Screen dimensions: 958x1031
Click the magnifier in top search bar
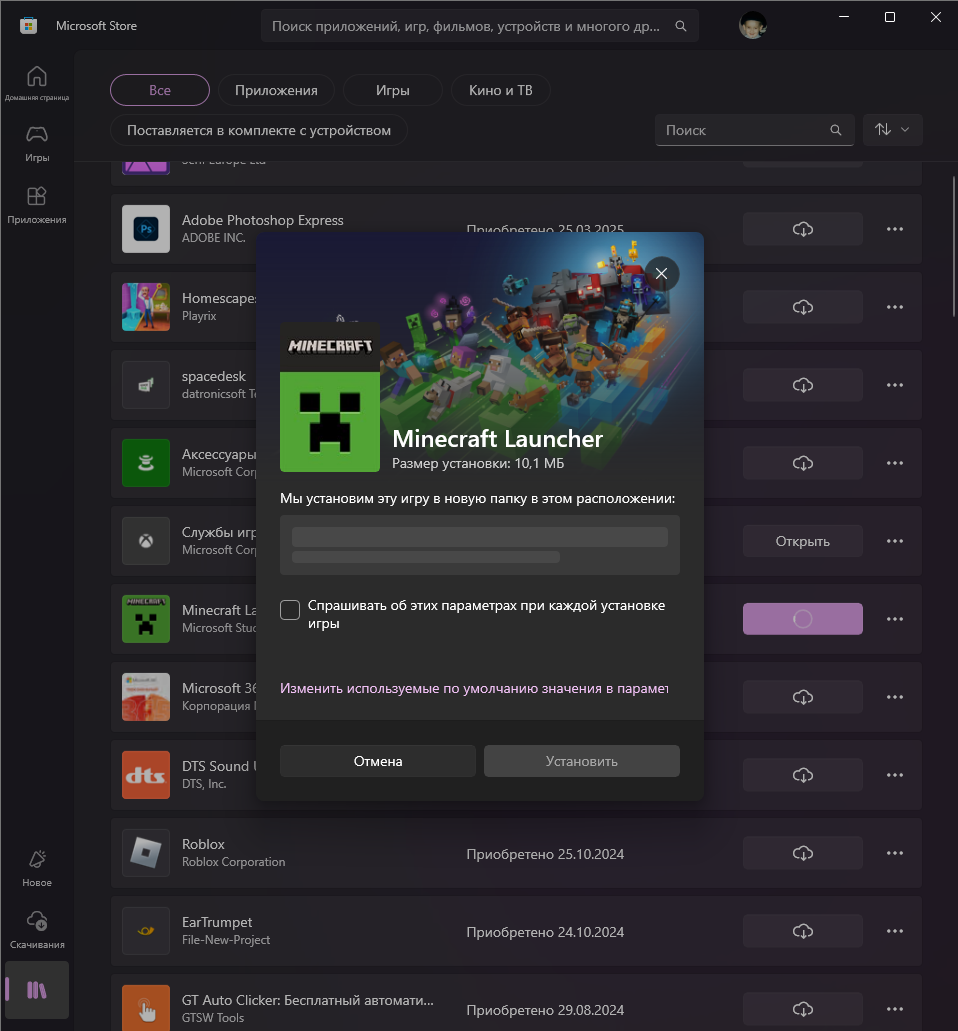[681, 26]
